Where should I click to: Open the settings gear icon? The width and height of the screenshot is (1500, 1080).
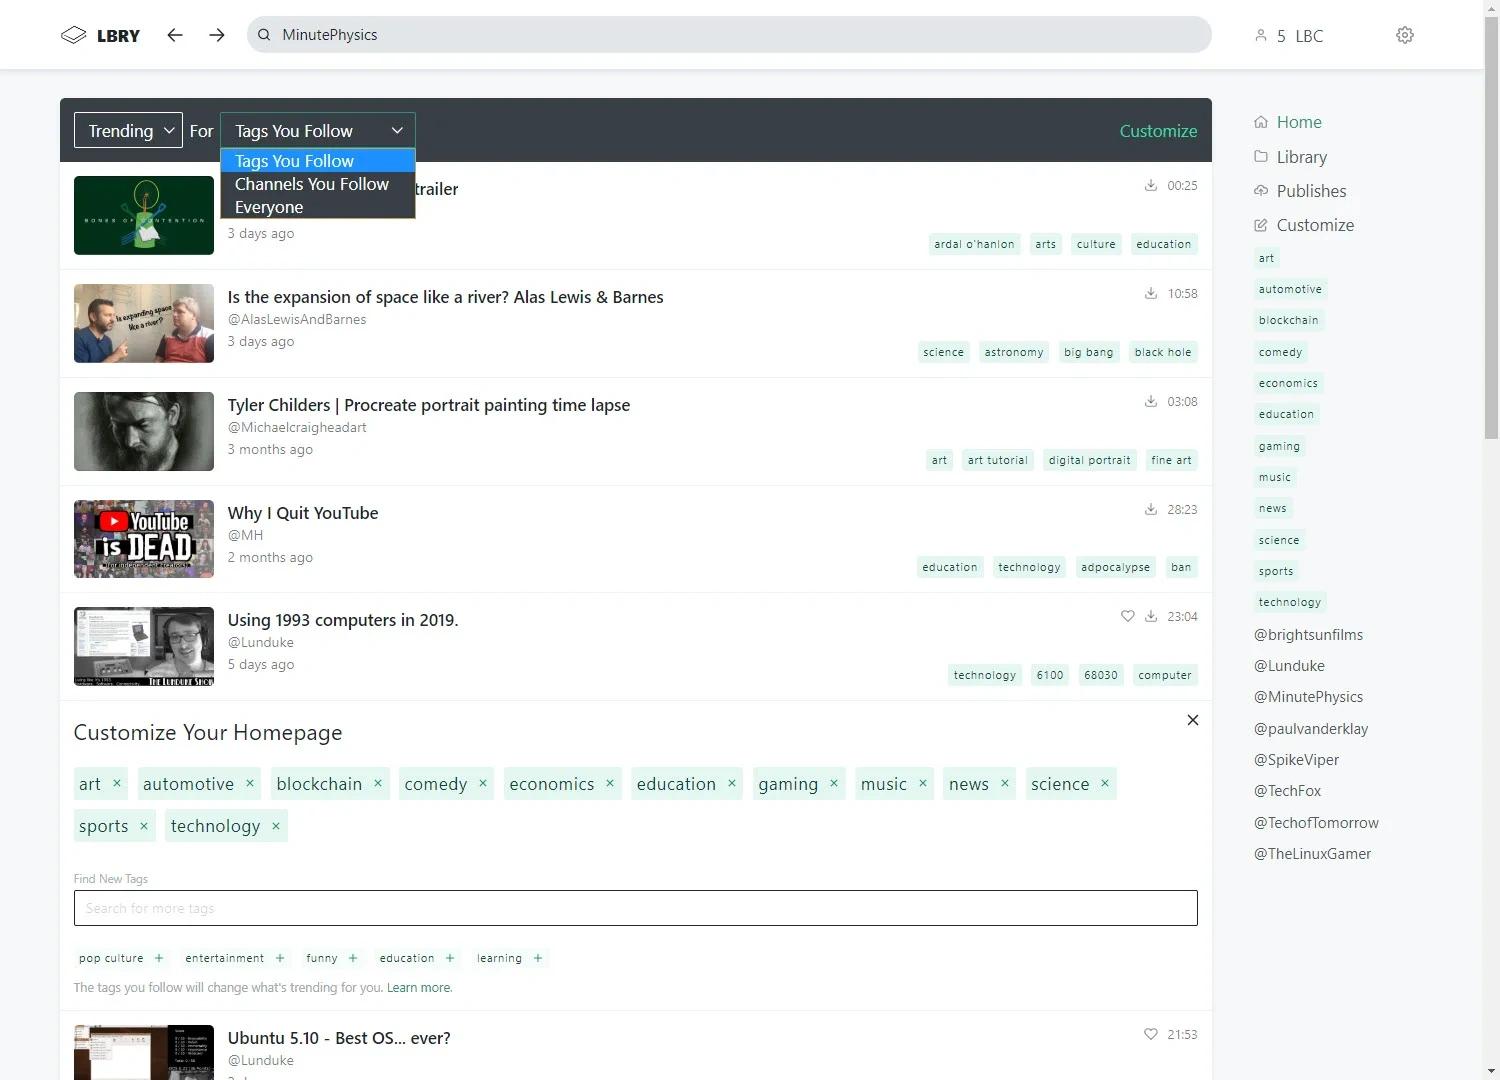pos(1405,35)
